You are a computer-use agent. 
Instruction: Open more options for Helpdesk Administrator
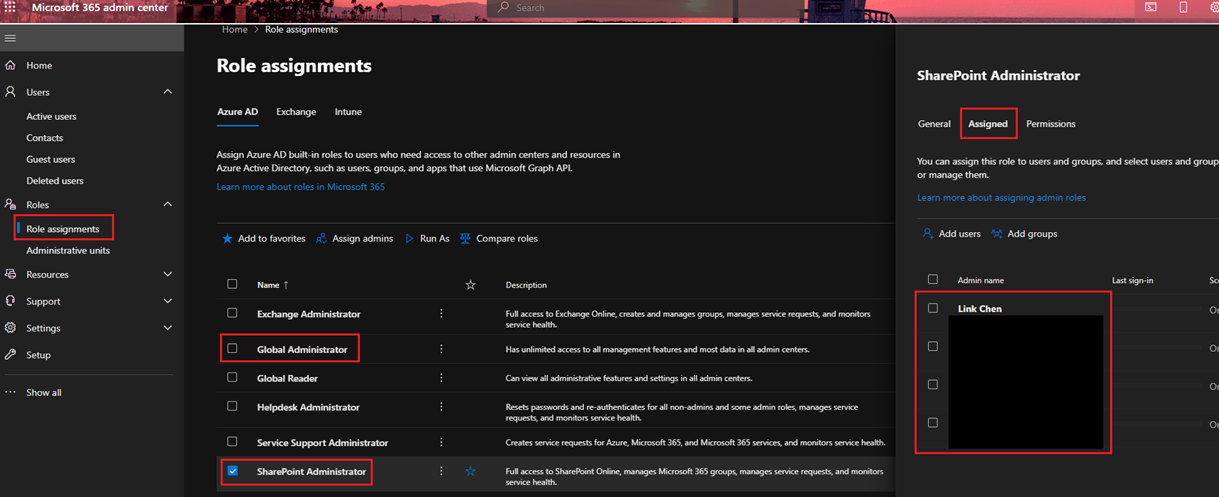(441, 407)
